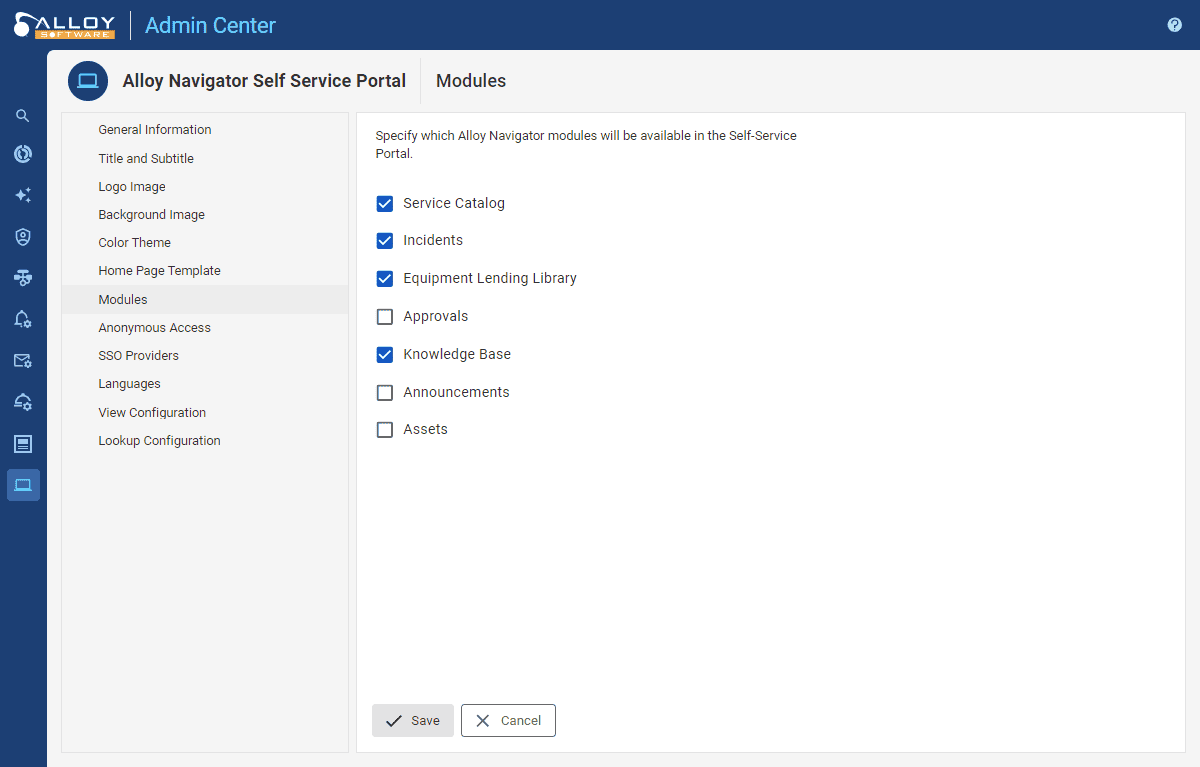Screen dimensions: 1200x767
Task: Click the Equipment Lending Library label
Action: coord(490,279)
